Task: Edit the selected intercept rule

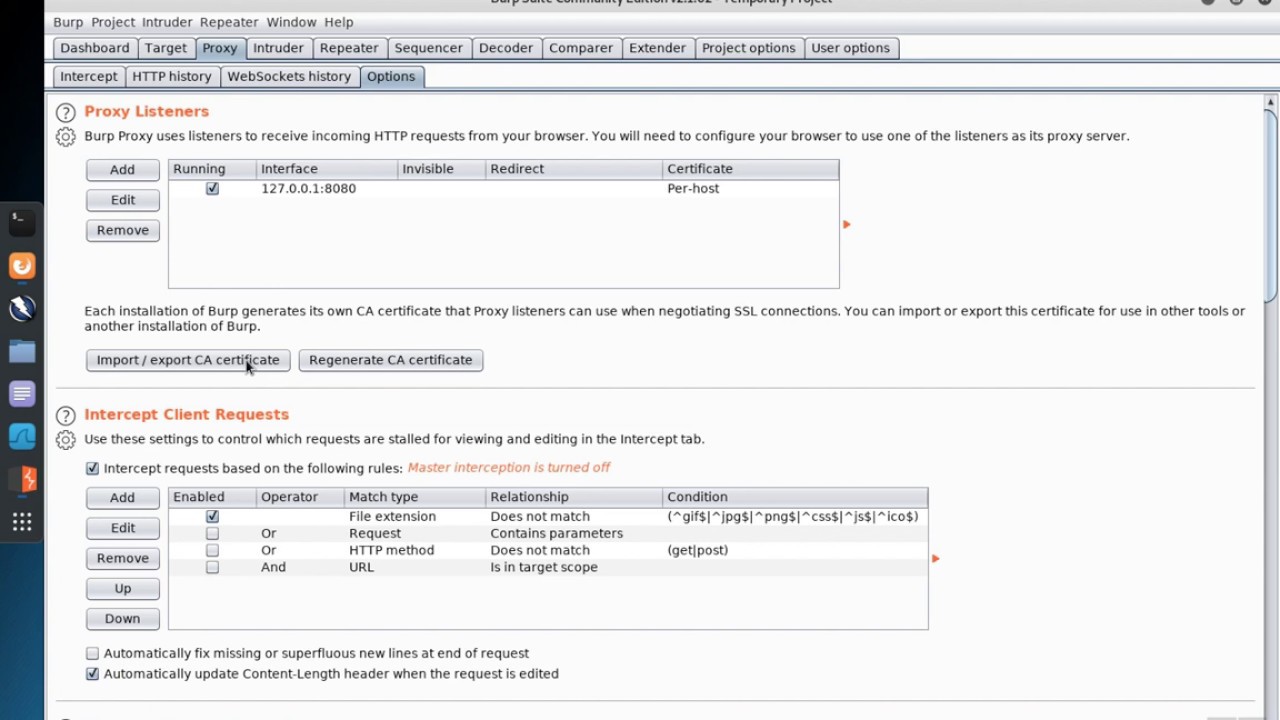Action: click(x=122, y=528)
